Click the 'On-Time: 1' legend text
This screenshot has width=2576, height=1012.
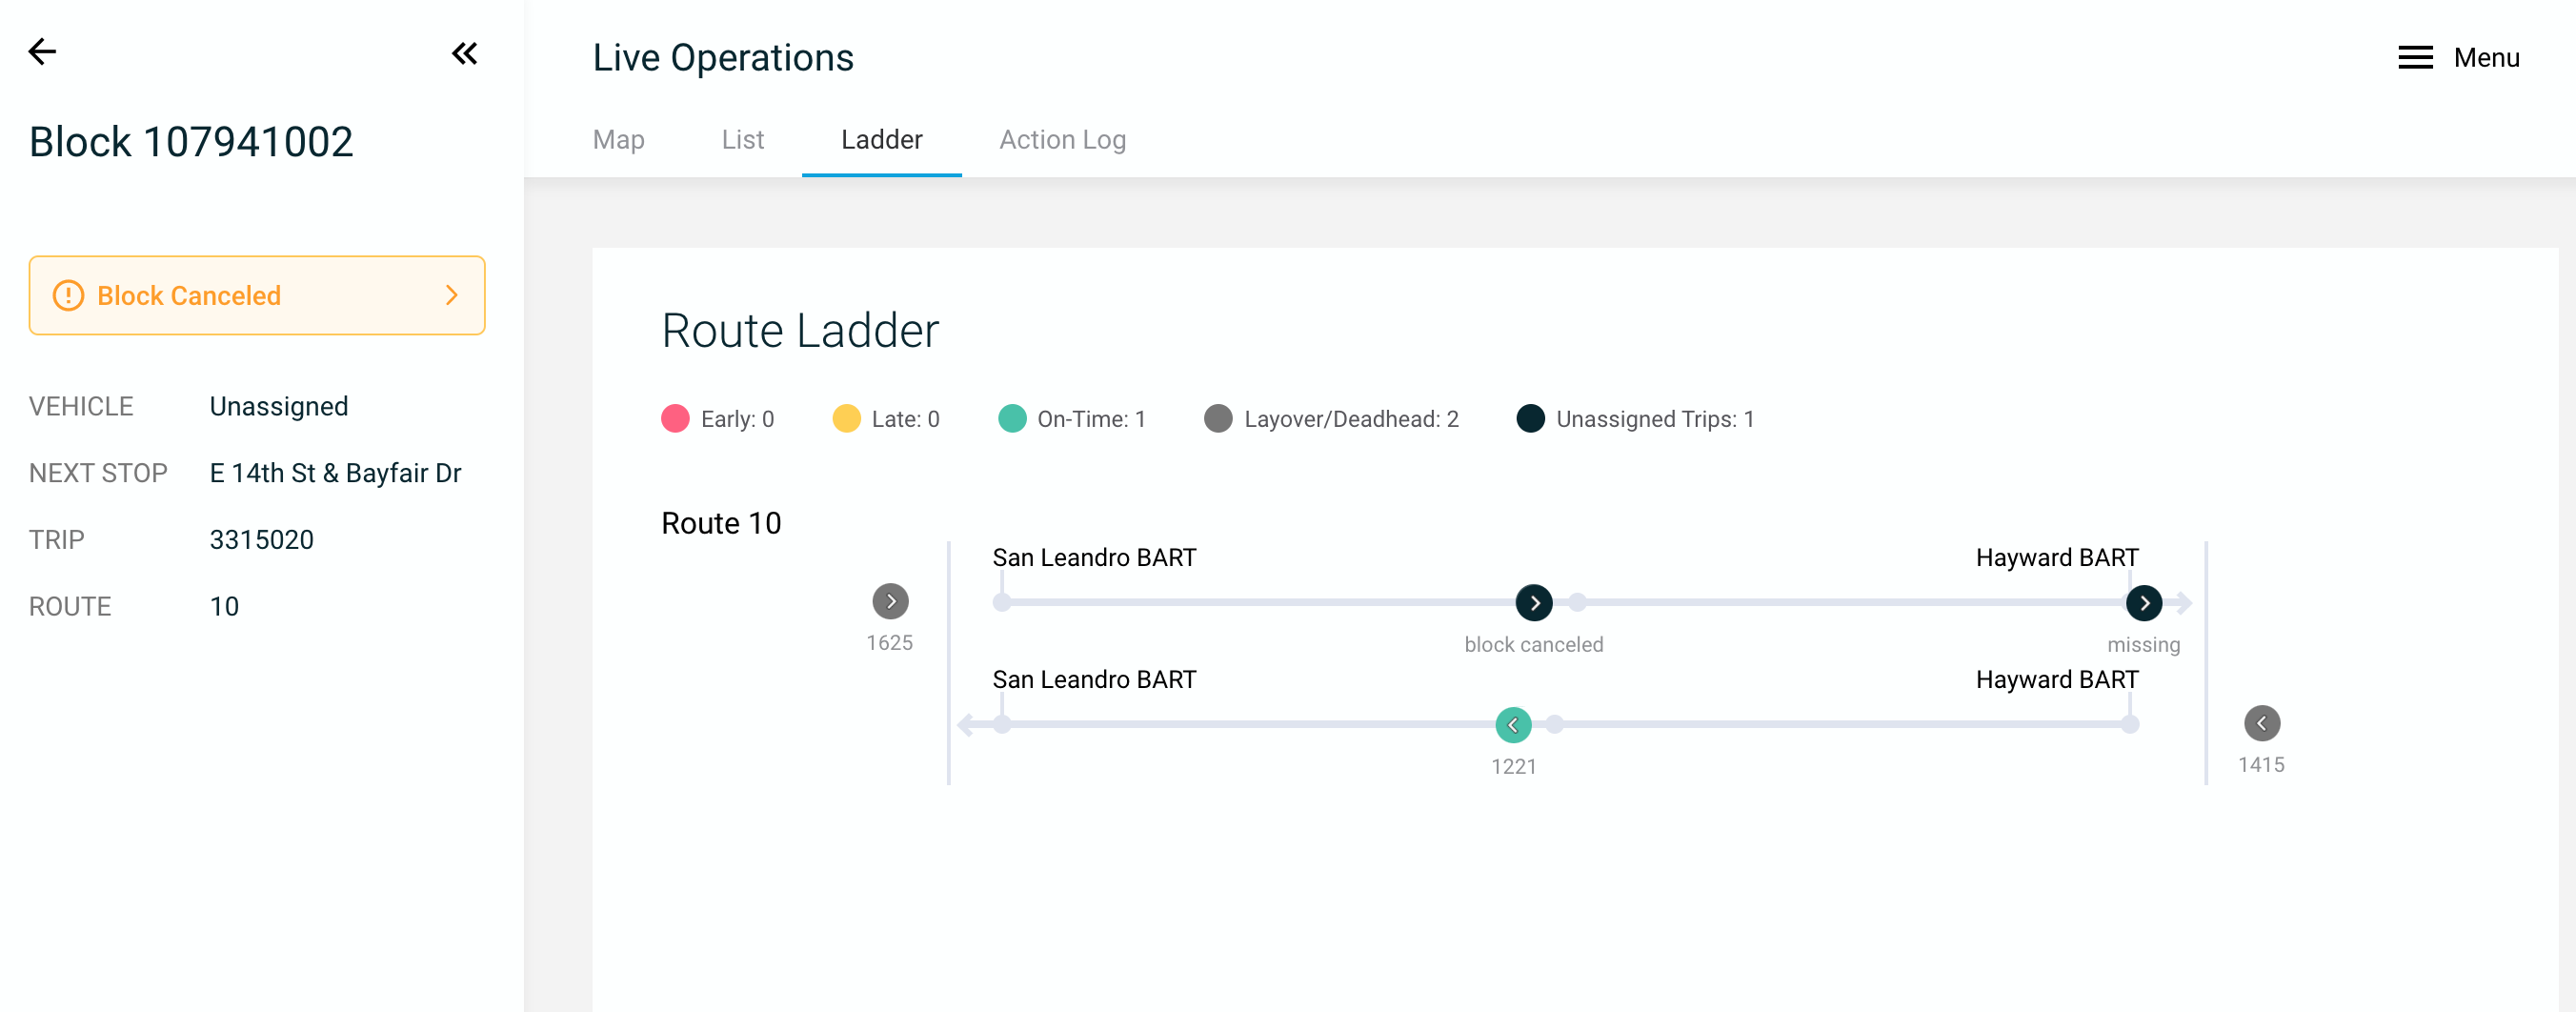(x=1091, y=420)
